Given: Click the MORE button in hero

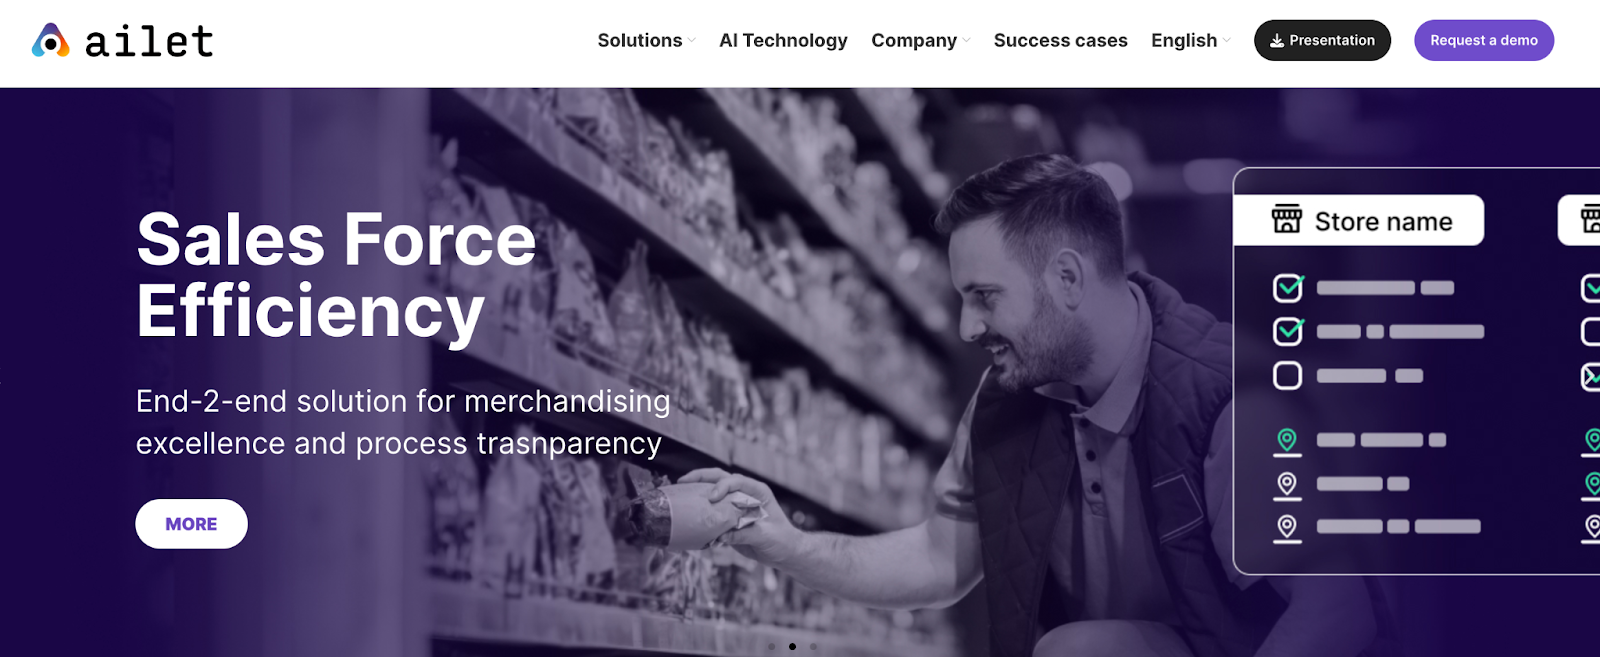Looking at the screenshot, I should coord(191,524).
